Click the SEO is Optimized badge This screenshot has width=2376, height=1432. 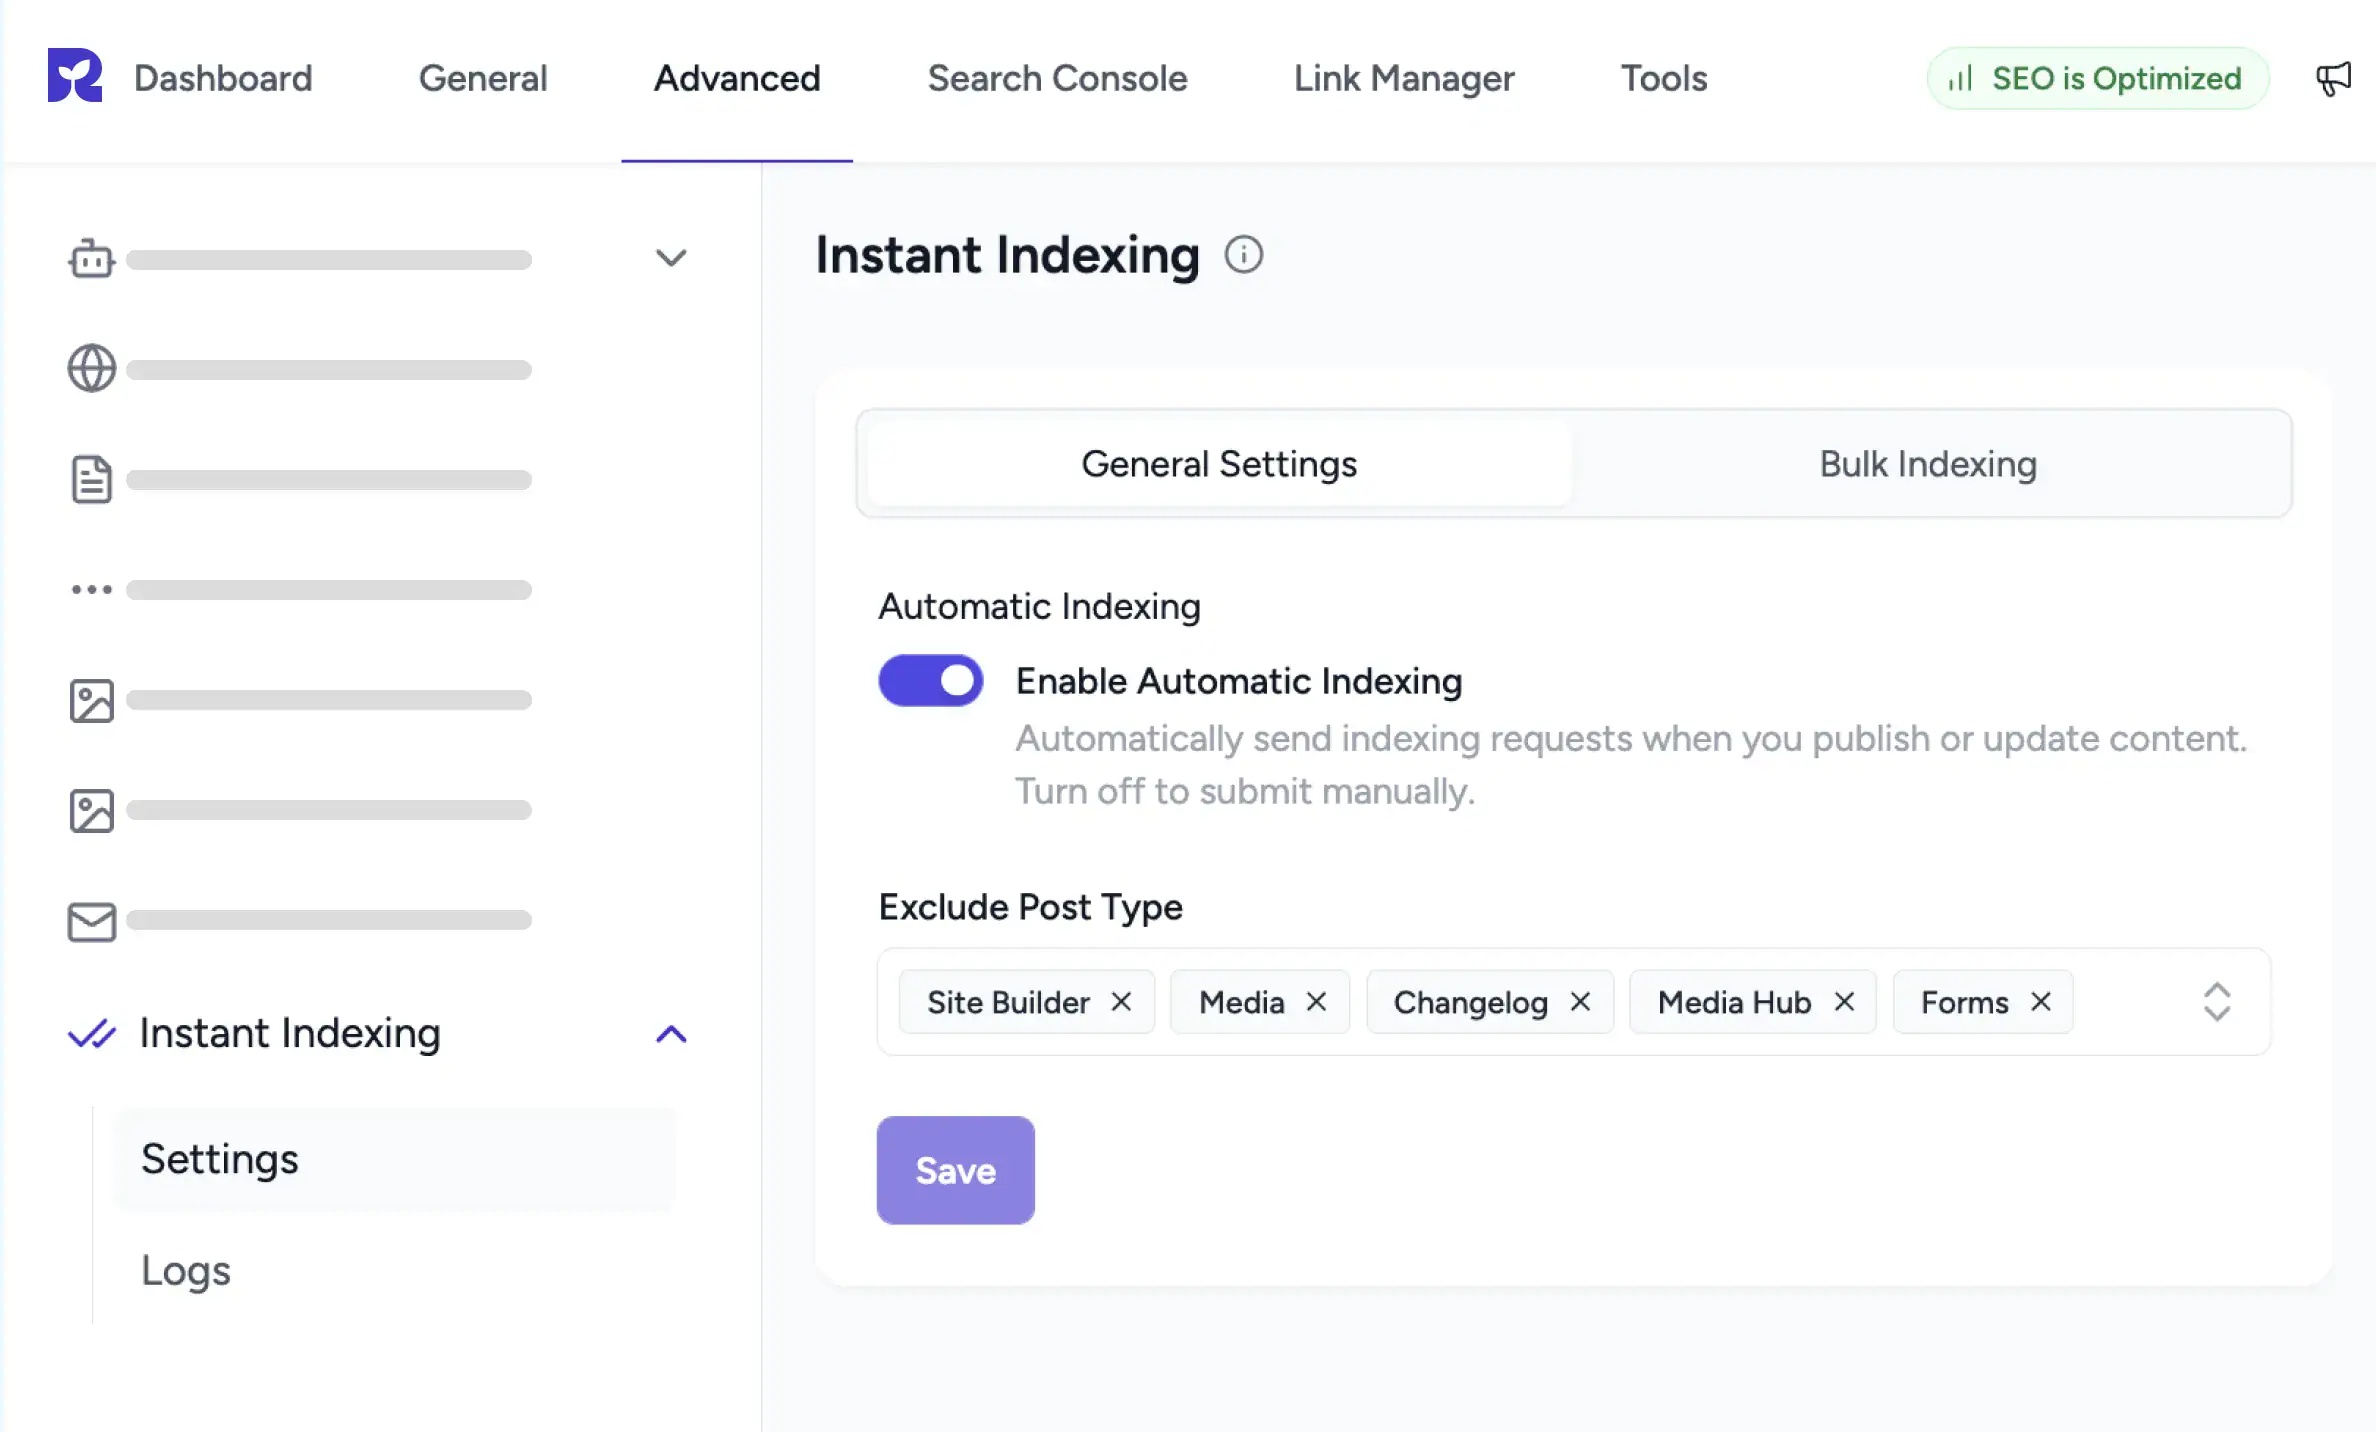coord(2097,78)
